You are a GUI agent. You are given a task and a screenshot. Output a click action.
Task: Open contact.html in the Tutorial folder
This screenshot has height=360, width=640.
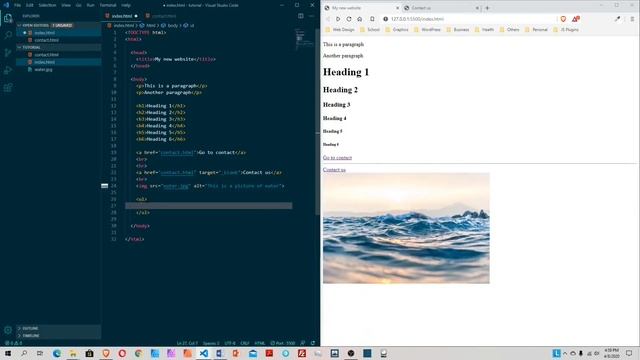tap(47, 55)
